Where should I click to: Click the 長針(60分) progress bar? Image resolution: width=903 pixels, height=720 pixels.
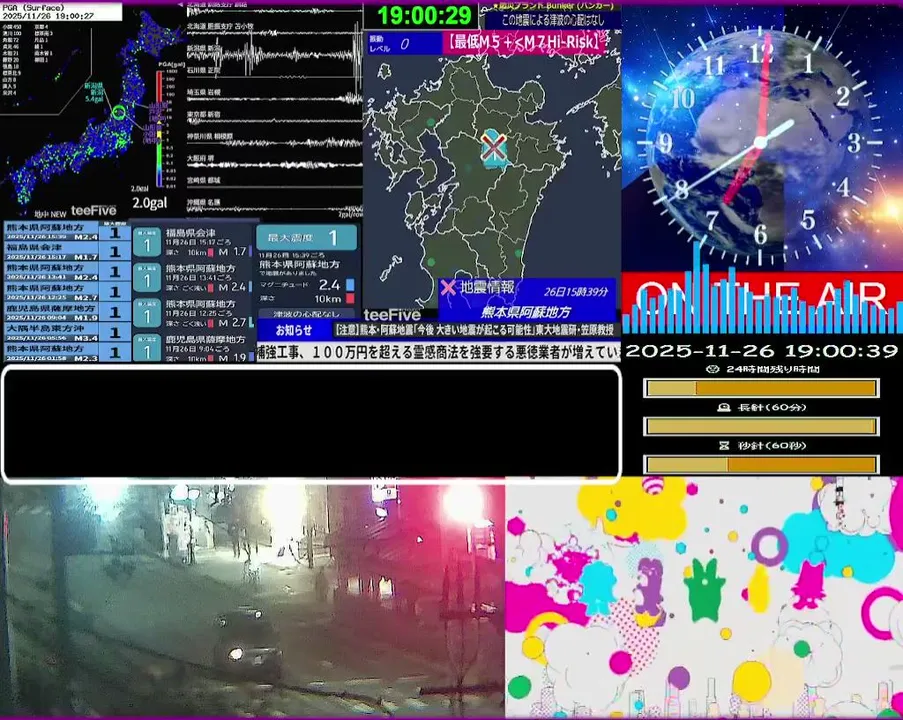(761, 426)
